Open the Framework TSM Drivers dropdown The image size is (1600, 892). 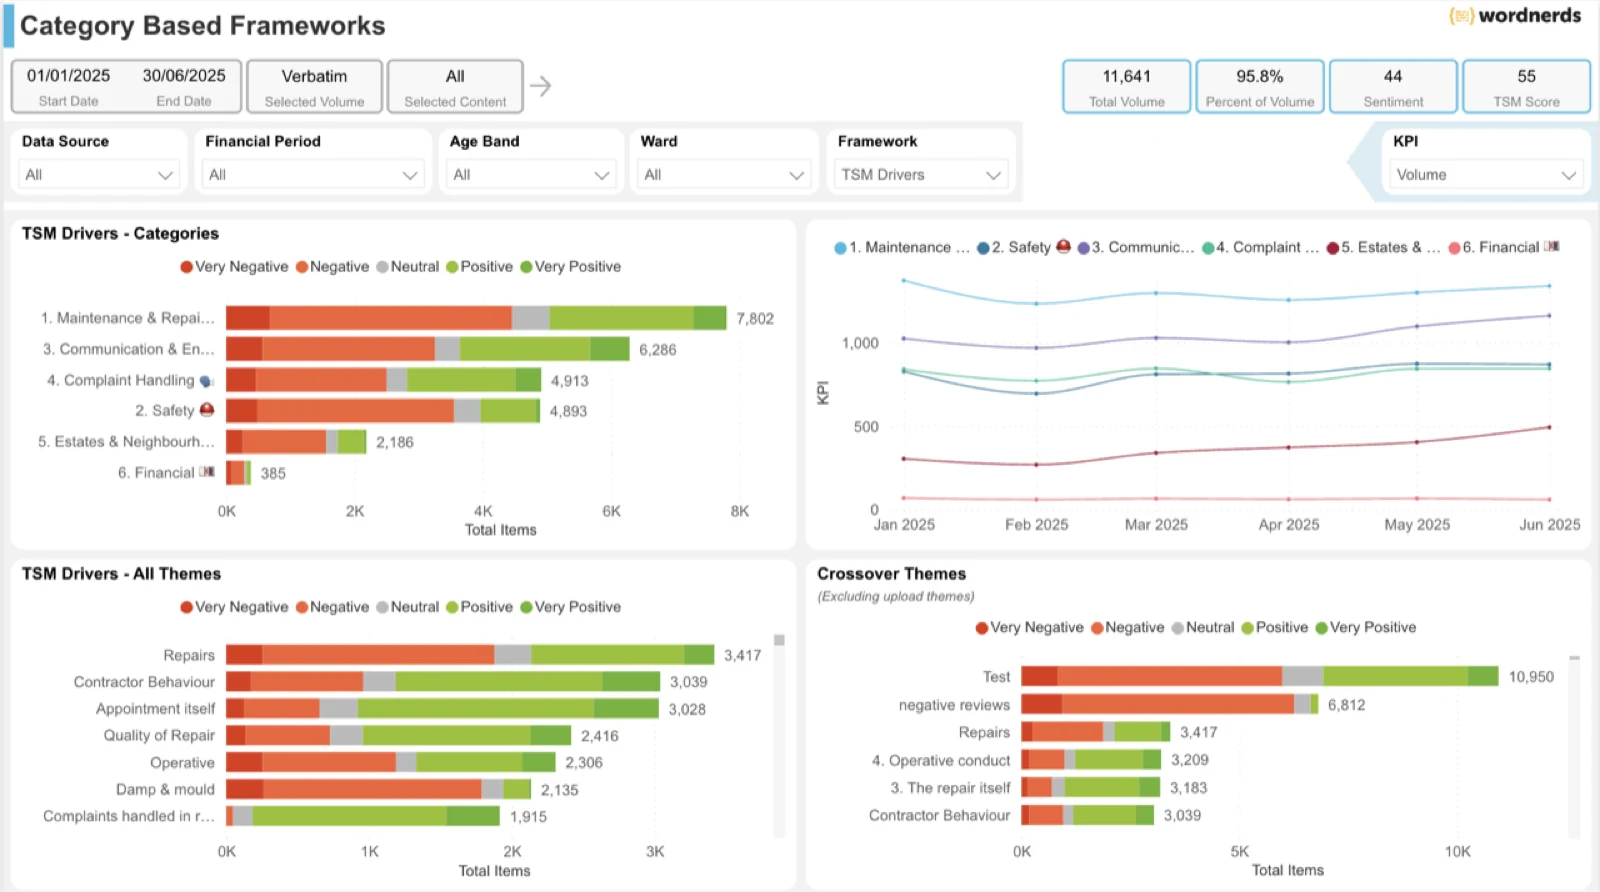[x=921, y=175]
